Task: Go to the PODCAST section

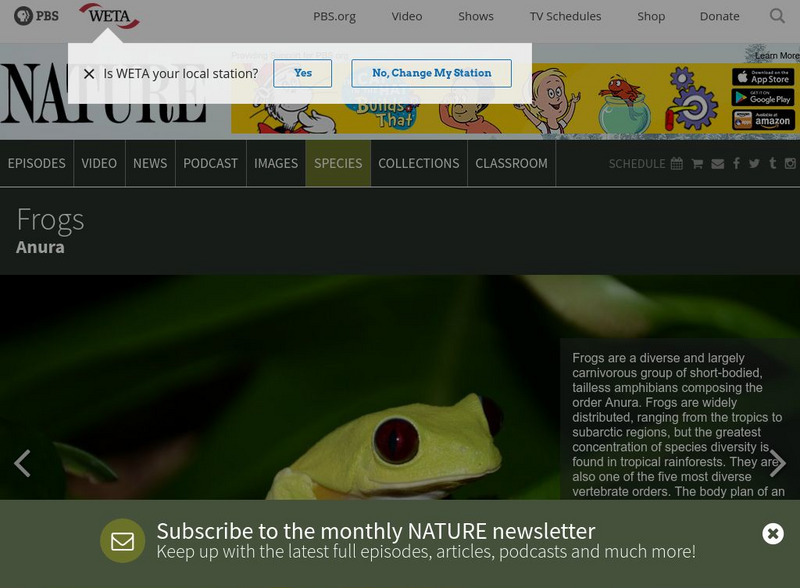Action: click(x=211, y=163)
